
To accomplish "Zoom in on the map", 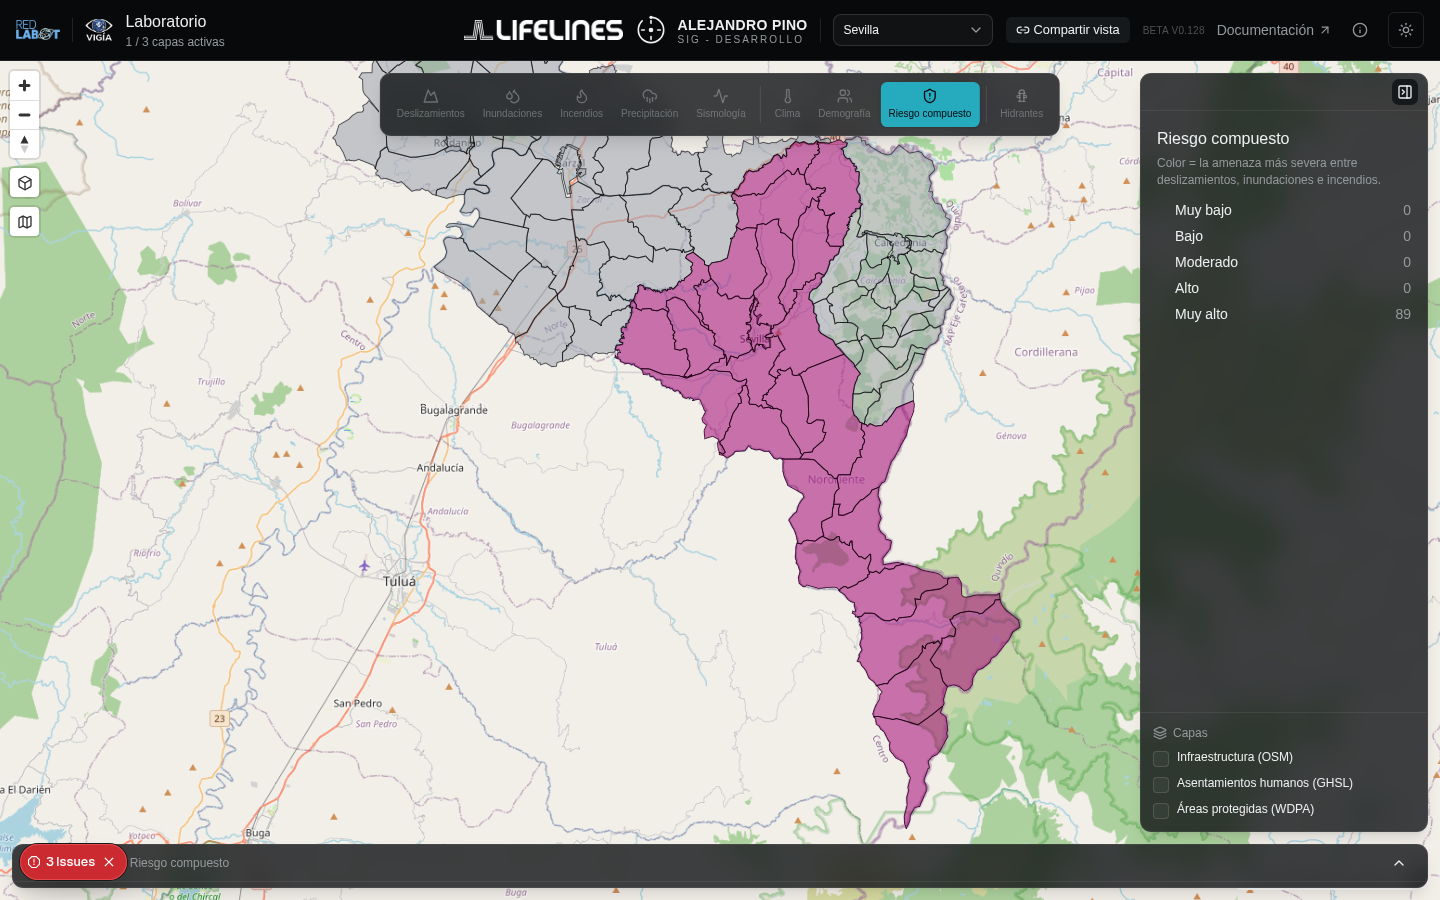I will (x=24, y=86).
